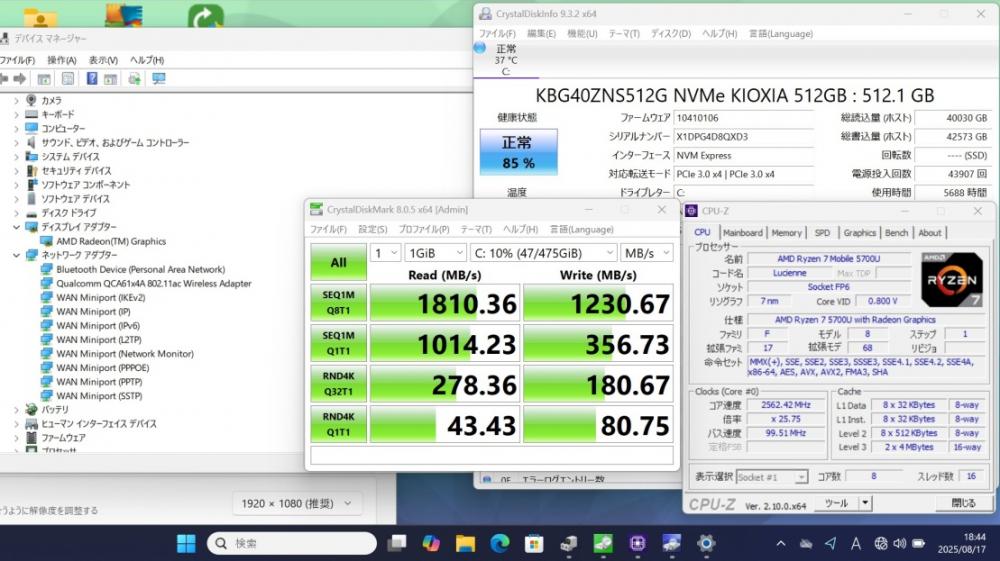Expand the ディスク ドライブ node
1000x561 pixels.
pyautogui.click(x=17, y=213)
